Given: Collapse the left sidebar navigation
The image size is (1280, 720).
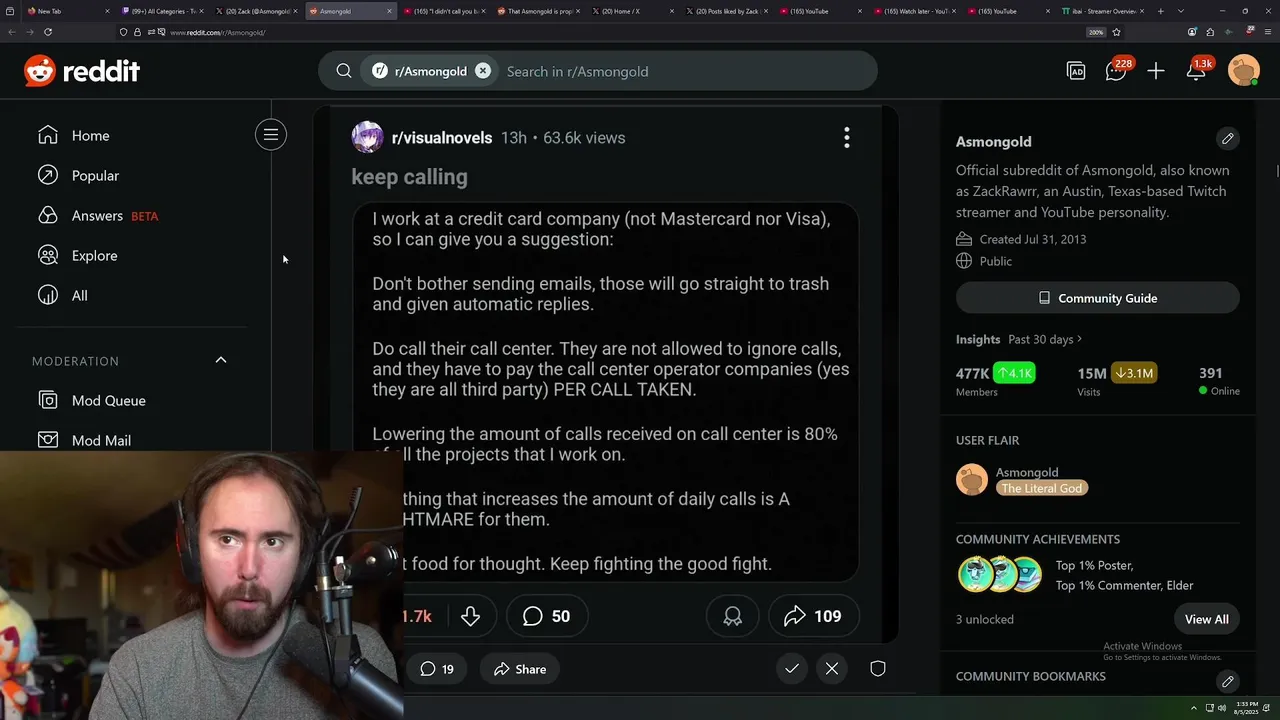Looking at the screenshot, I should 271,135.
